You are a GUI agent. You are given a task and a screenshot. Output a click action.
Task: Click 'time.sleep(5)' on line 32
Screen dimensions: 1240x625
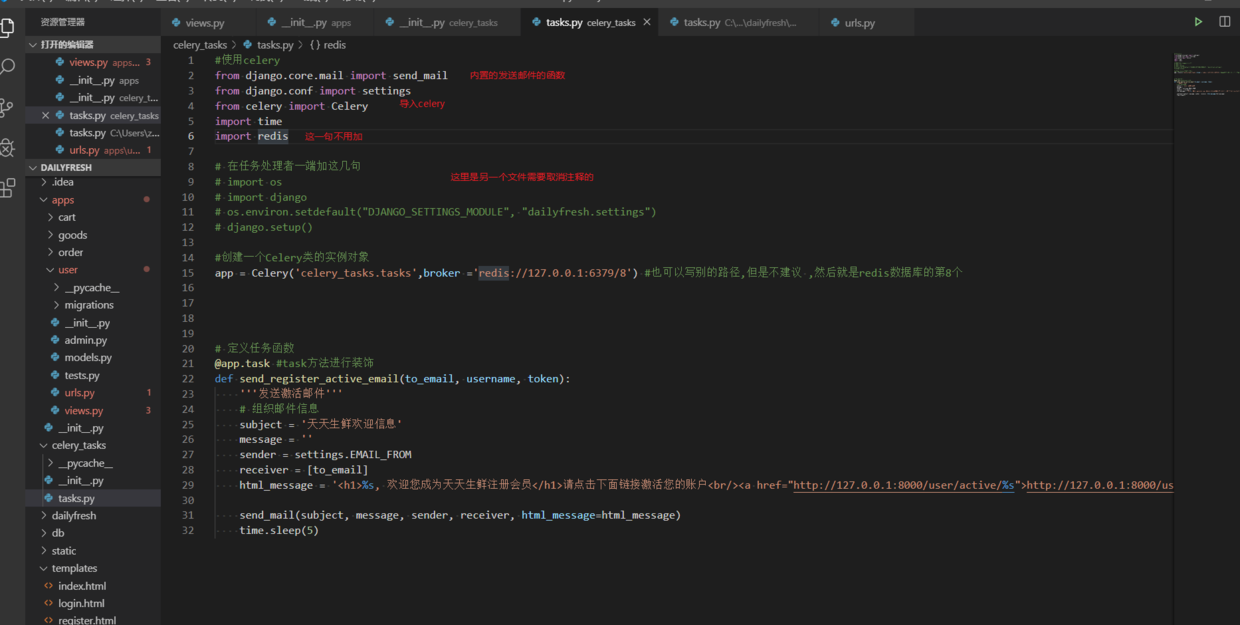[x=279, y=530]
